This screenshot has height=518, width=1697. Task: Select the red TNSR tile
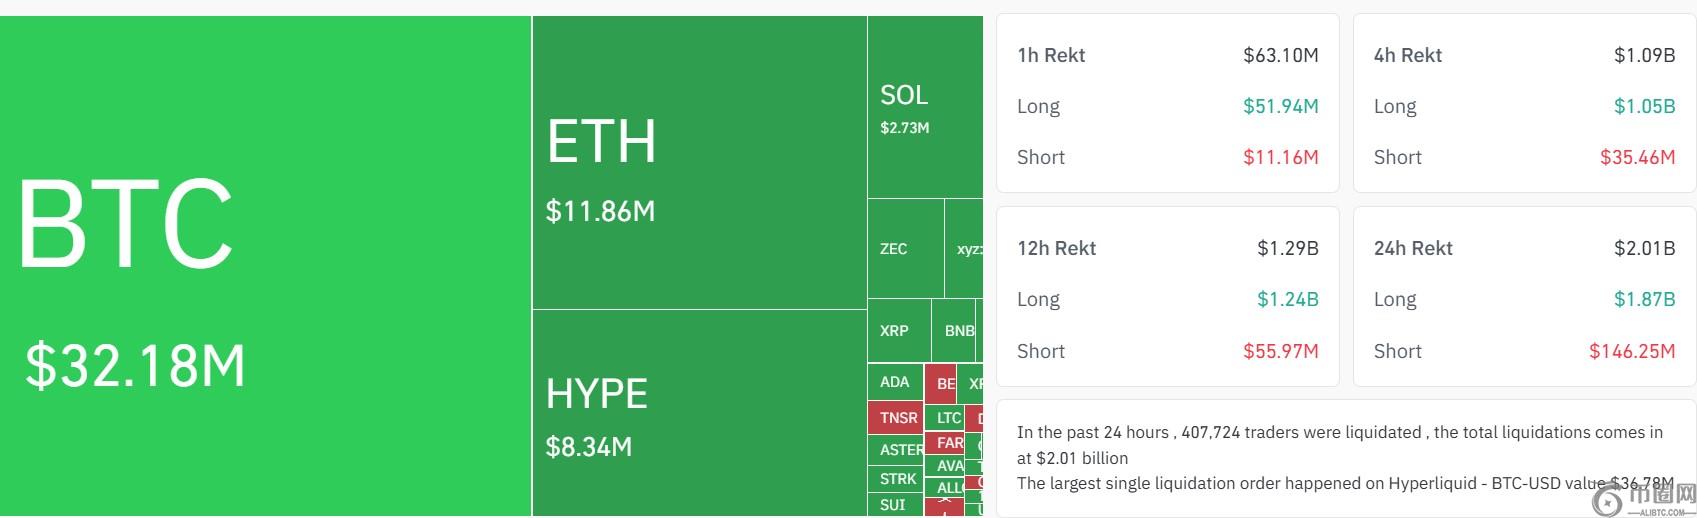(x=897, y=418)
